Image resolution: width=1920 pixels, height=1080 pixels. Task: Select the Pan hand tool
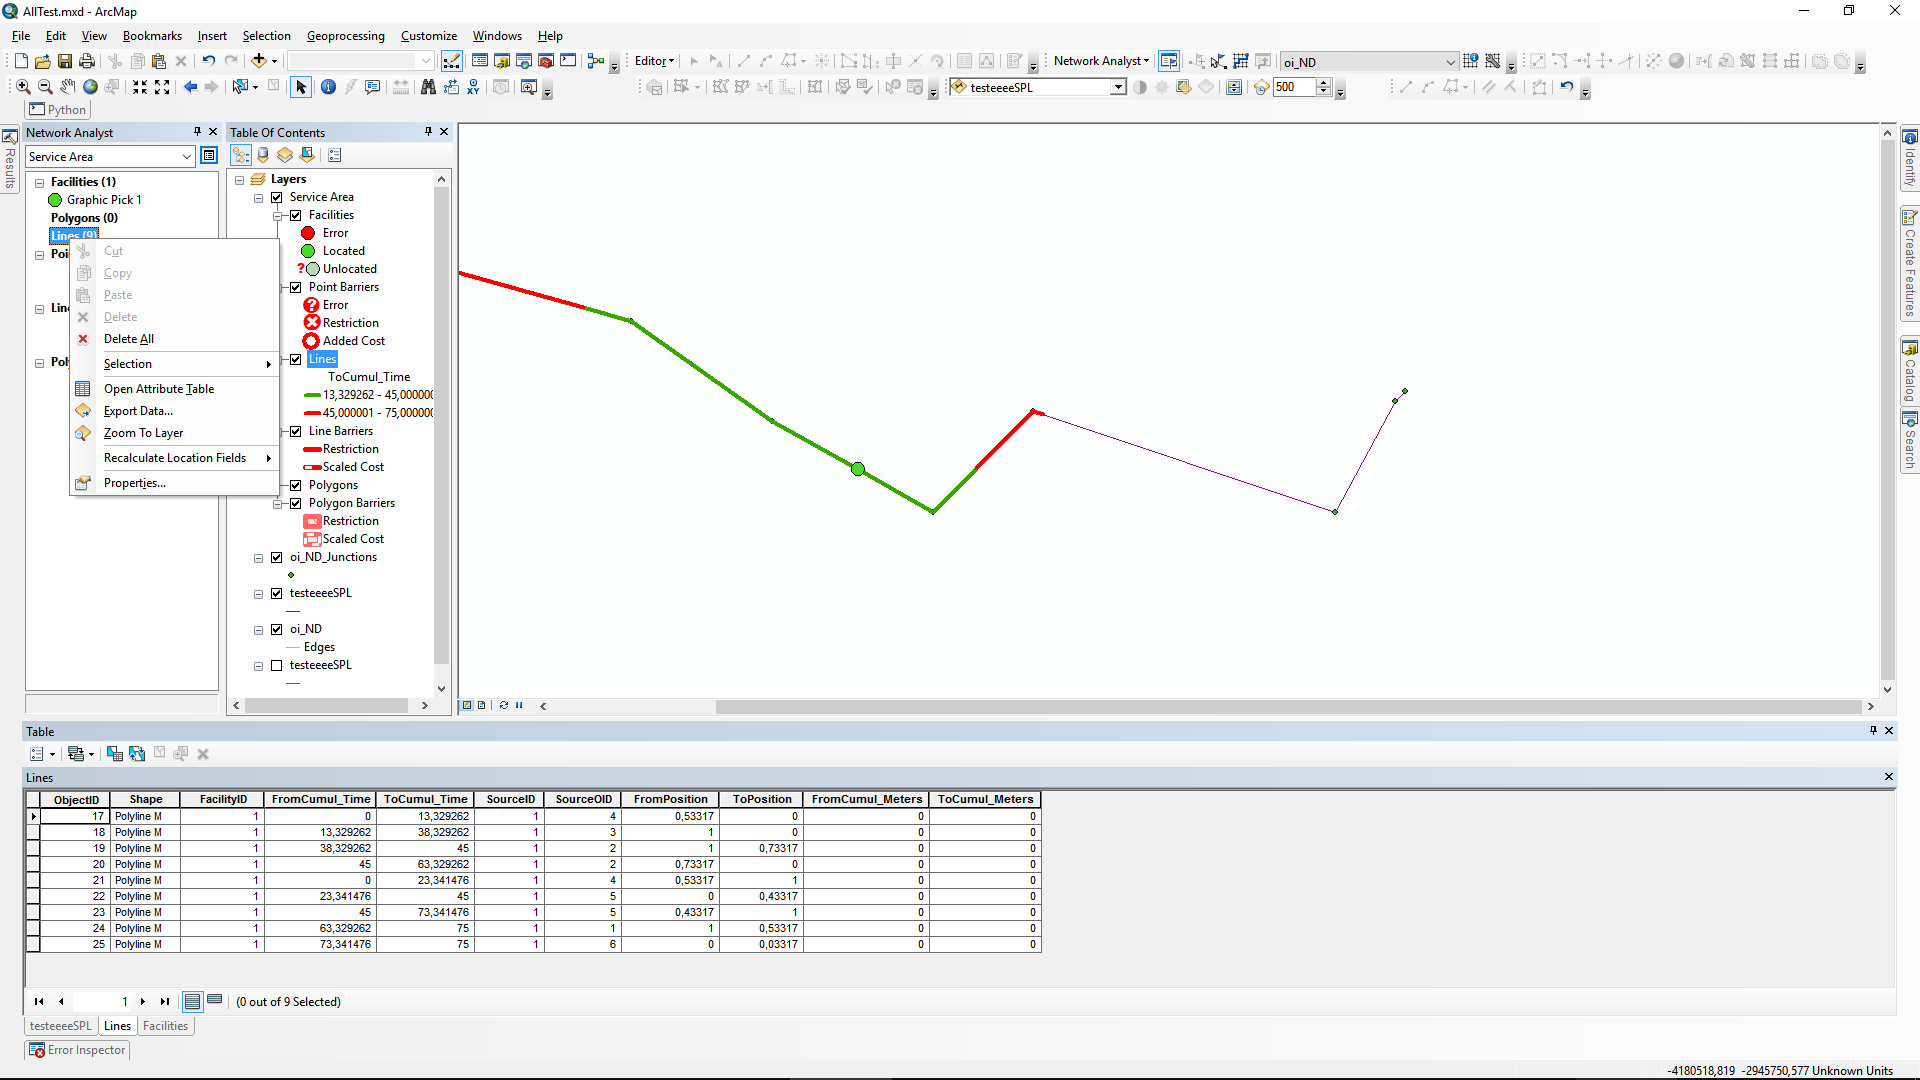67,87
